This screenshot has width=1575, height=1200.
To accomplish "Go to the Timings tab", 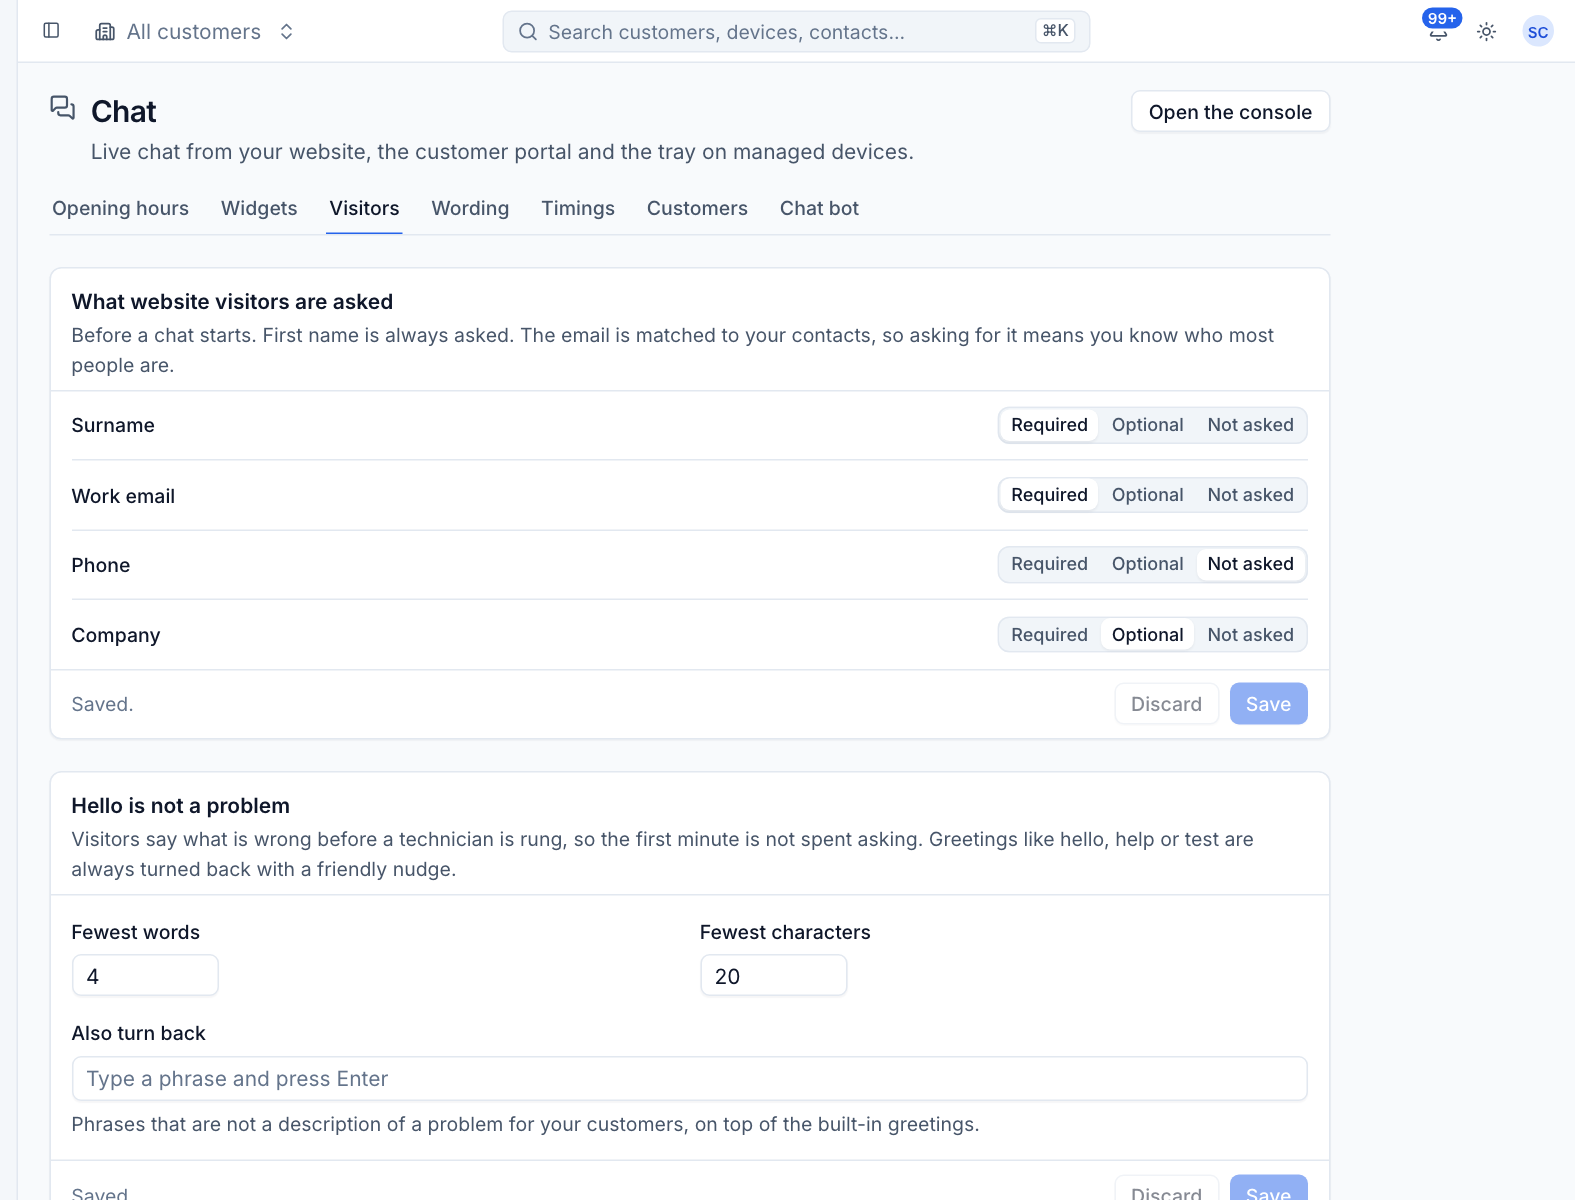I will click(578, 208).
